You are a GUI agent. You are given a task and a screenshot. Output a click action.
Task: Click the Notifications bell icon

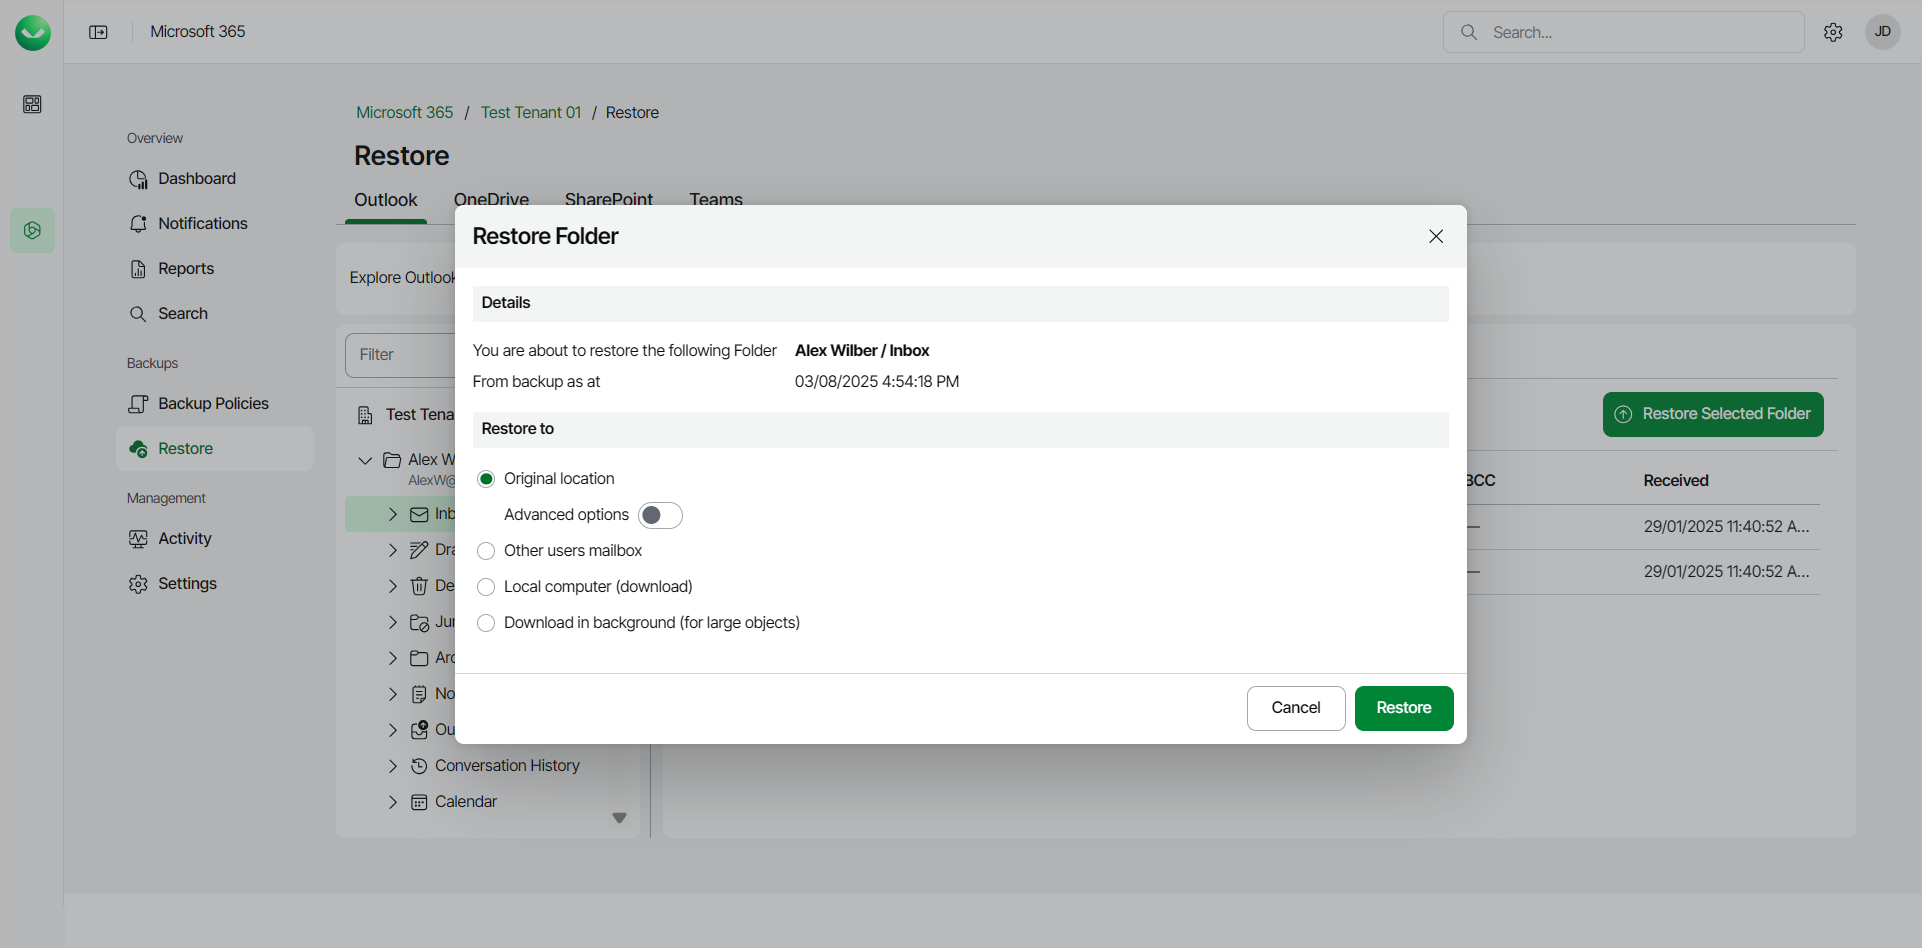click(138, 224)
